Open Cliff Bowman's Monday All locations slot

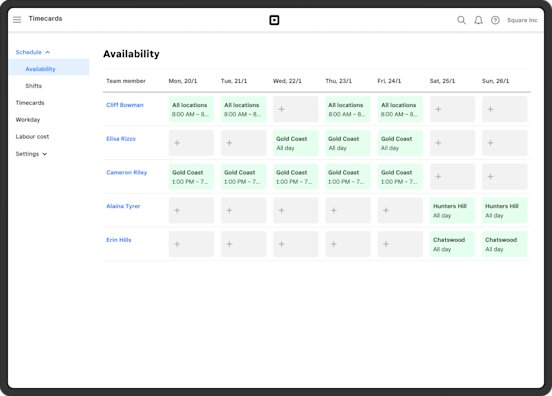(x=191, y=109)
